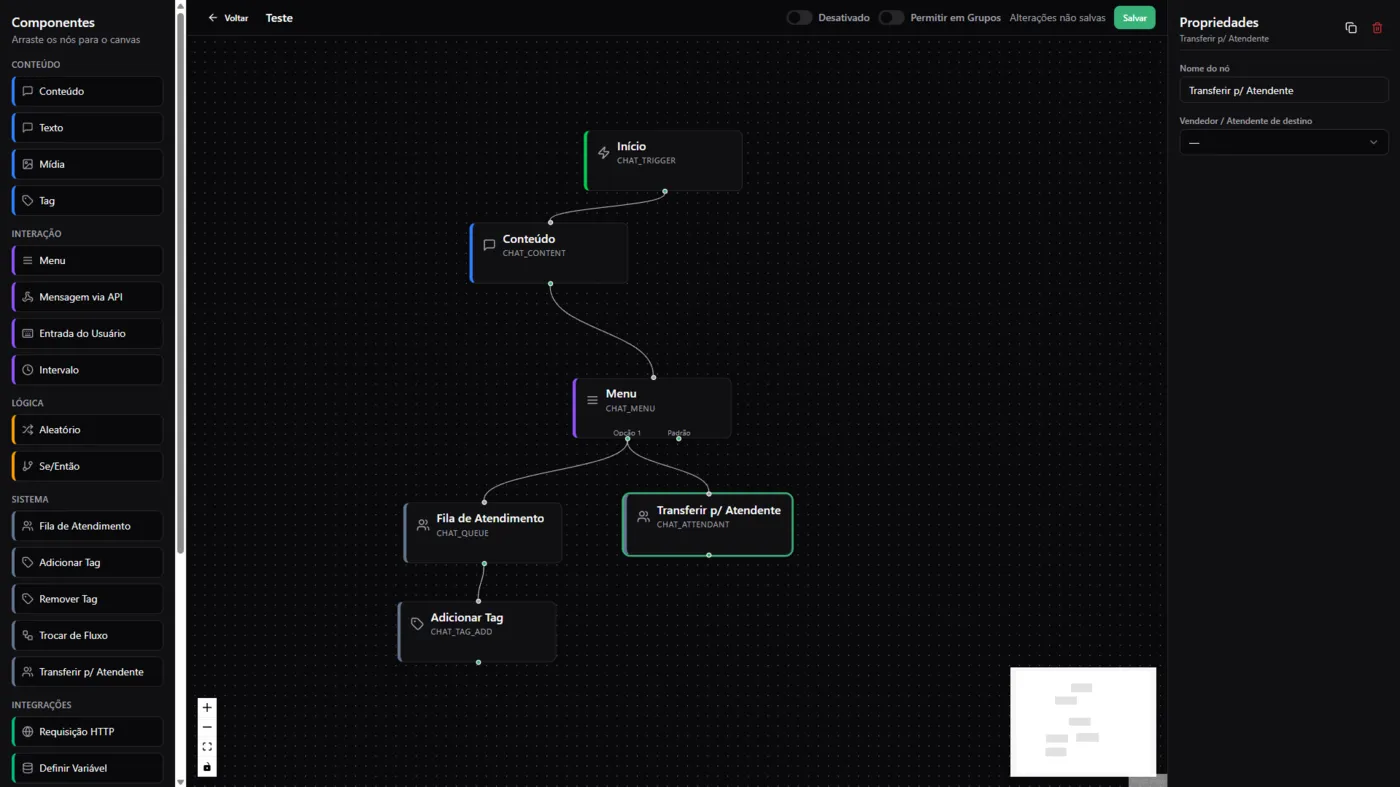Click the Fila de Atendimento sidebar component

tap(88, 526)
